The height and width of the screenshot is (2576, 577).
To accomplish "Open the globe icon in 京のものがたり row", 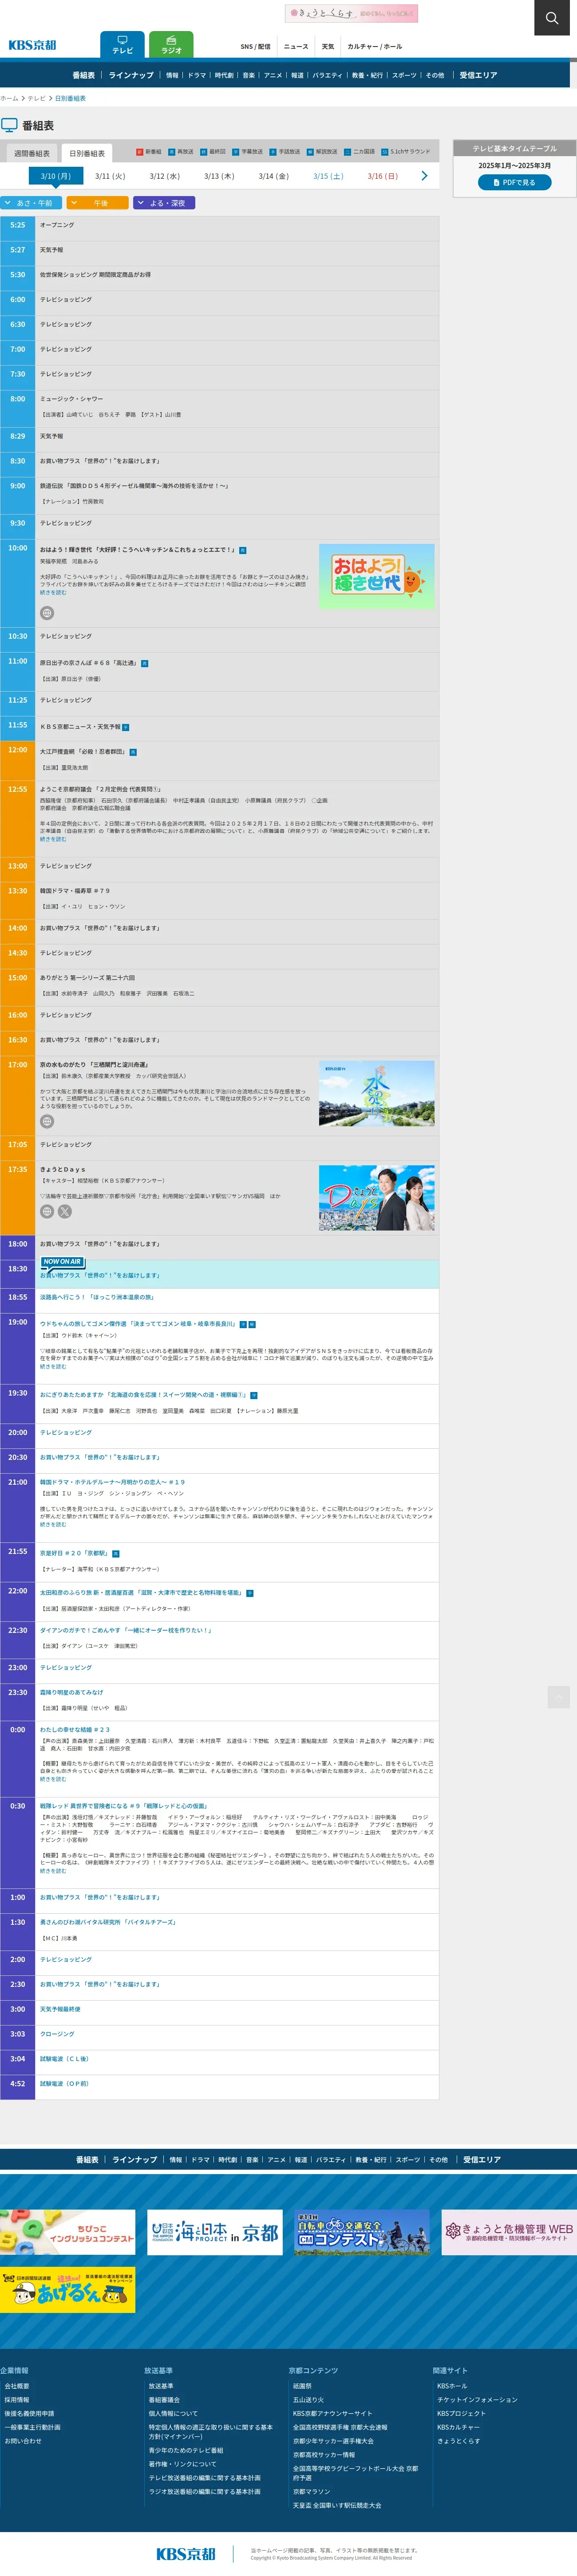I will [47, 1122].
